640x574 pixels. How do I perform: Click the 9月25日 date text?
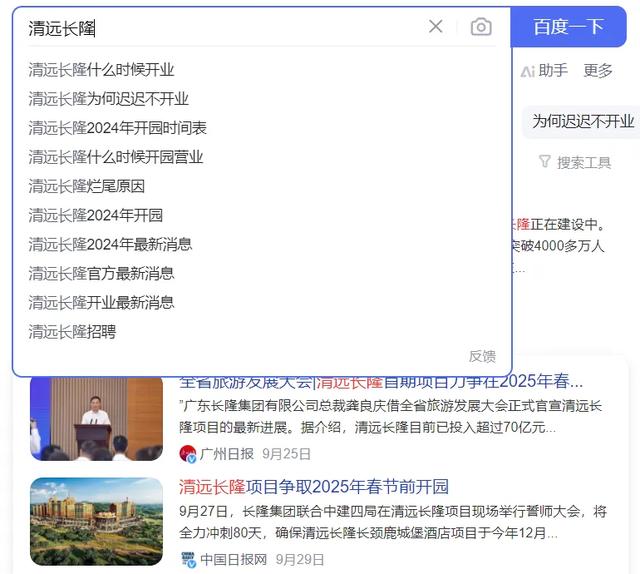287,454
